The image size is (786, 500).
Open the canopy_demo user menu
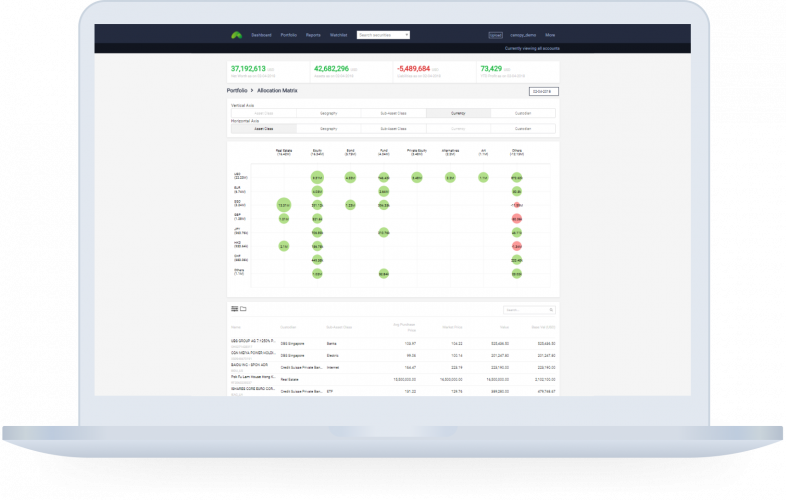(x=523, y=35)
